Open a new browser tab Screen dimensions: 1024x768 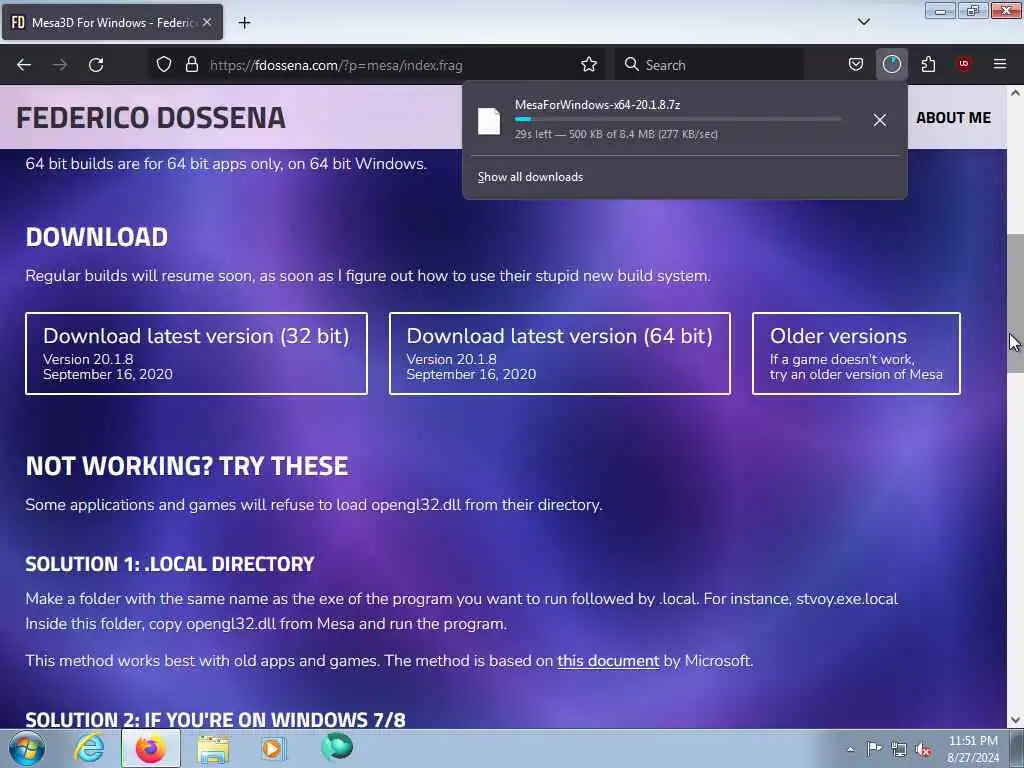pyautogui.click(x=244, y=23)
